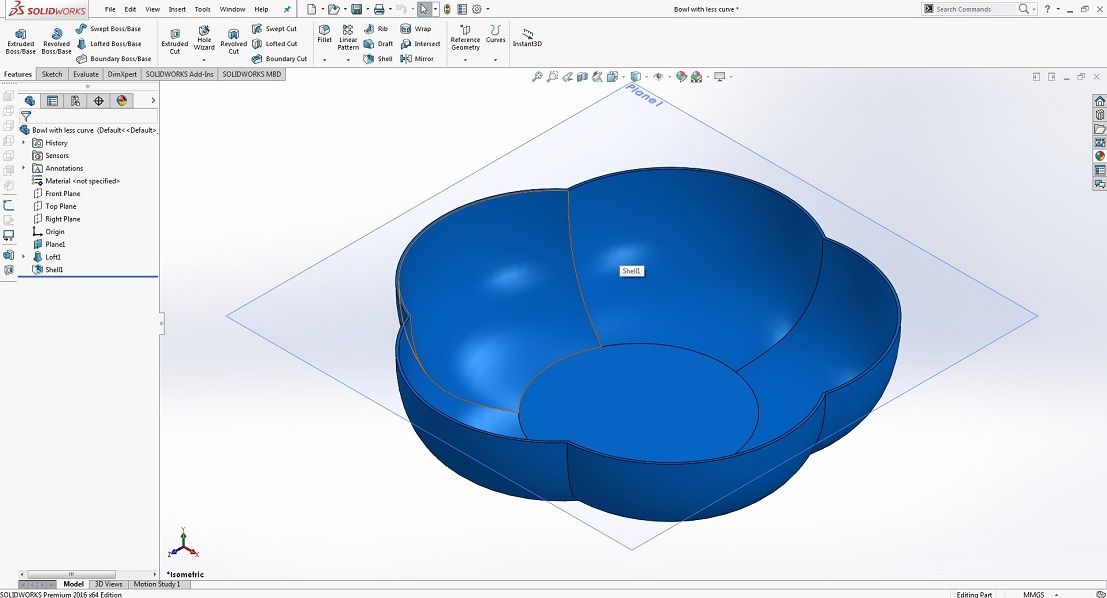Select the Revolved Cut tool
Screen dimensions: 1107x598
click(x=234, y=42)
